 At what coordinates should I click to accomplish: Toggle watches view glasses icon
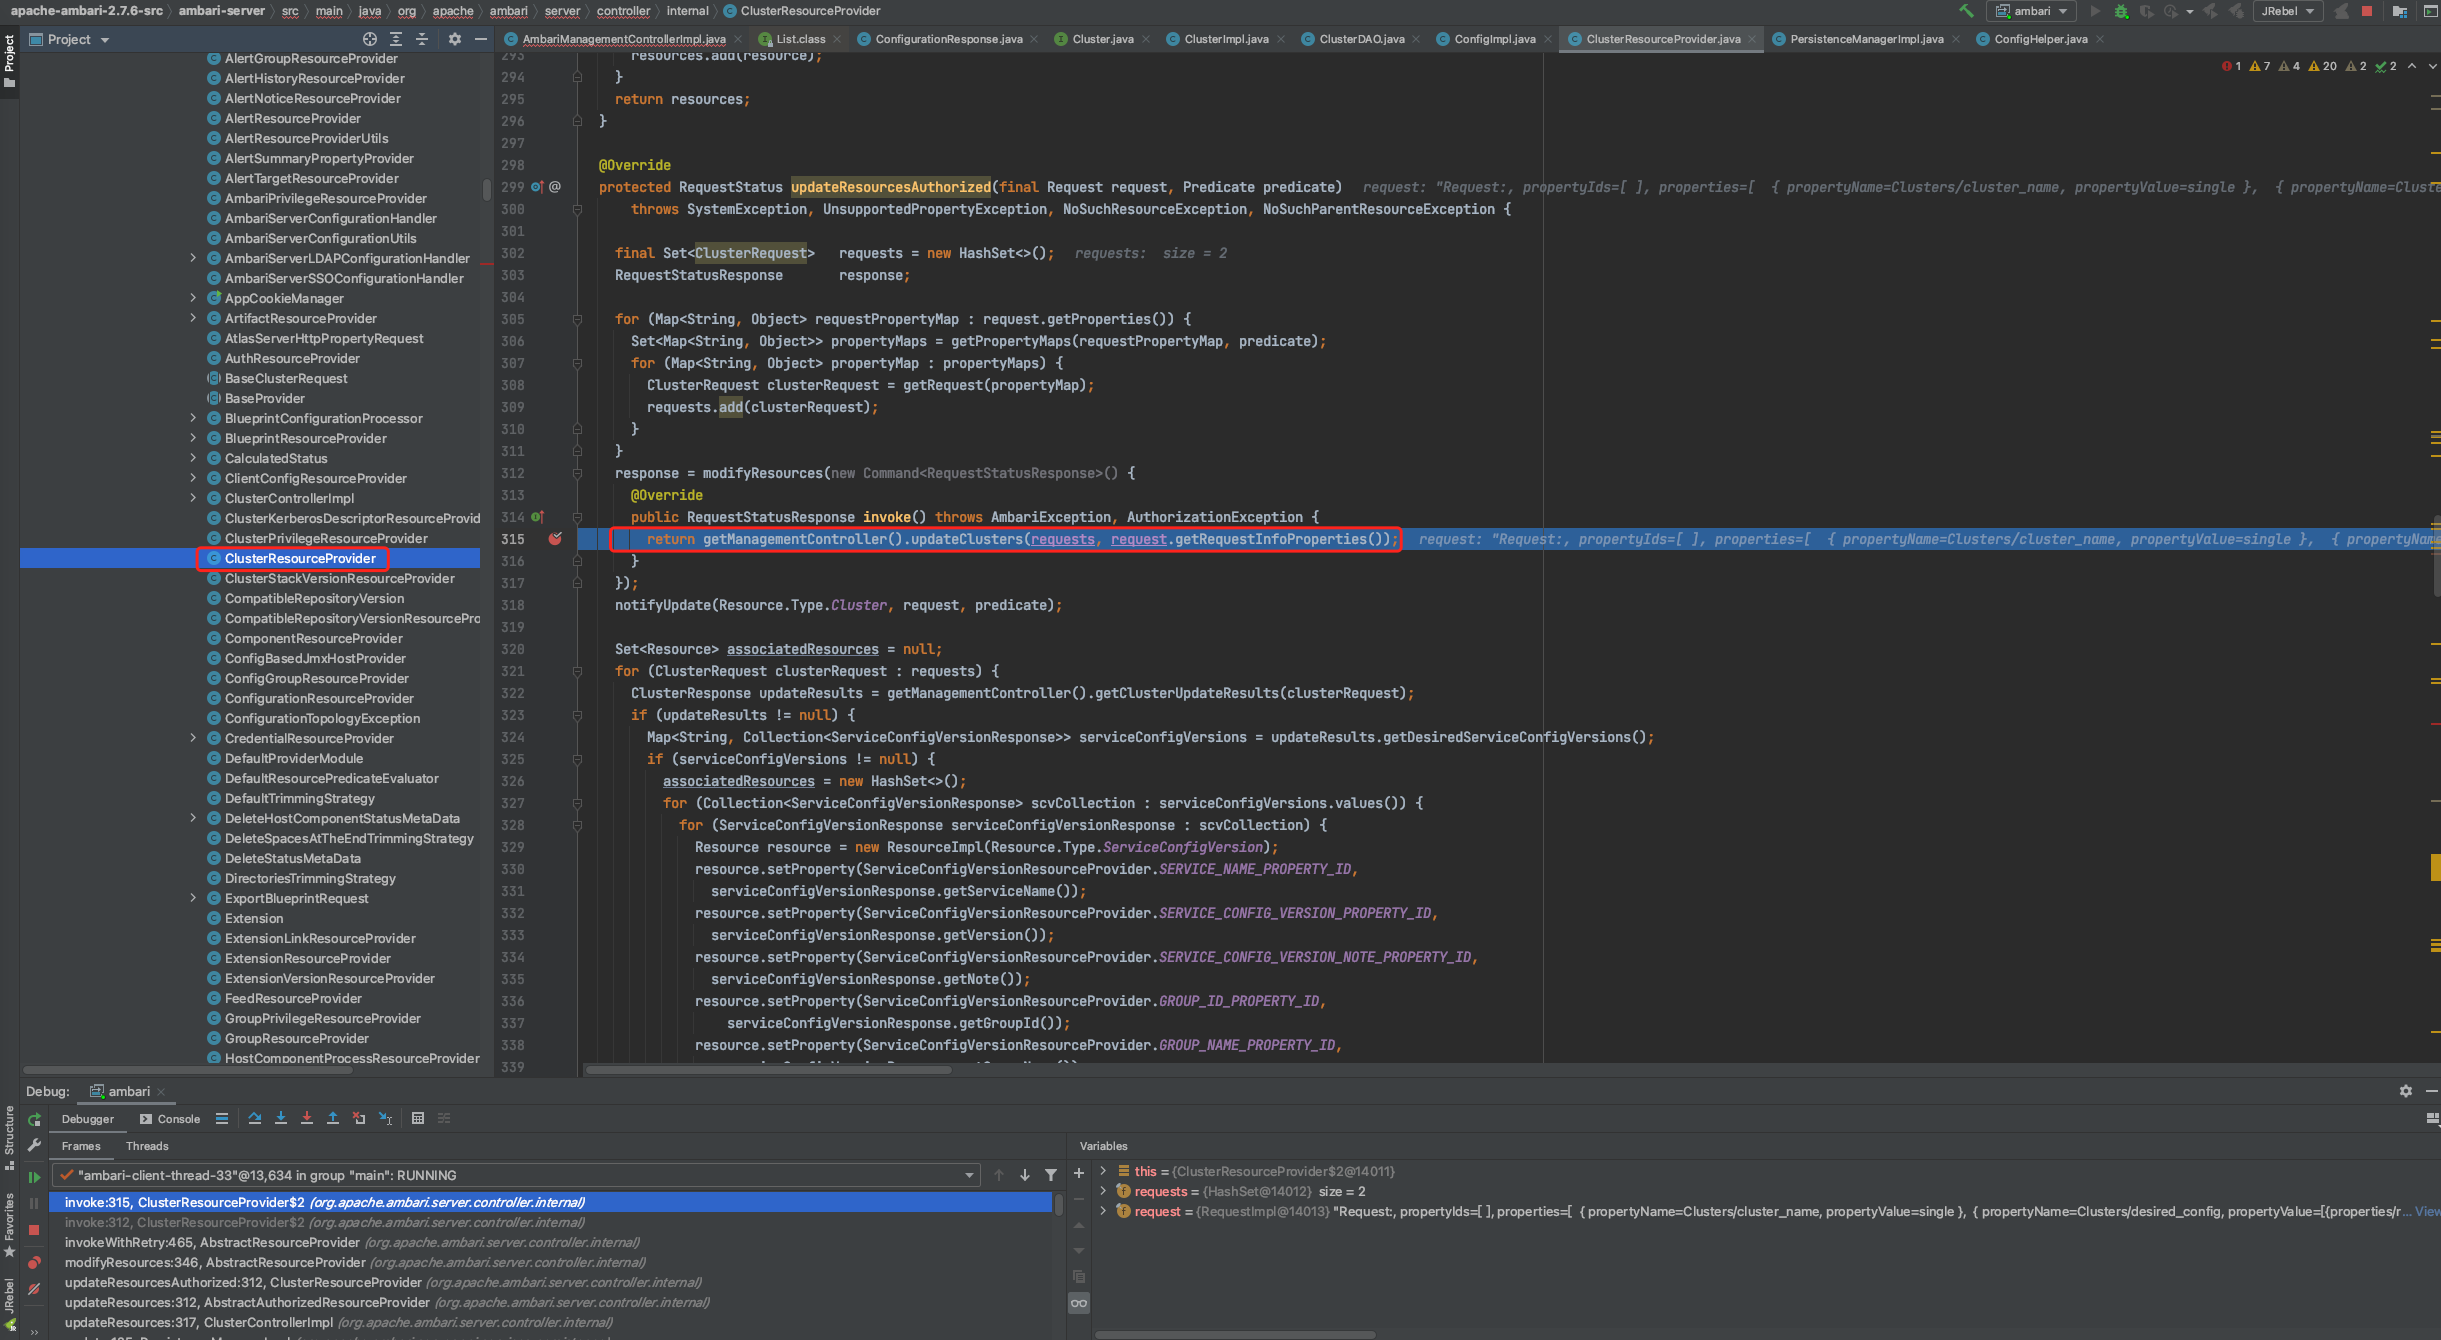click(1079, 1303)
